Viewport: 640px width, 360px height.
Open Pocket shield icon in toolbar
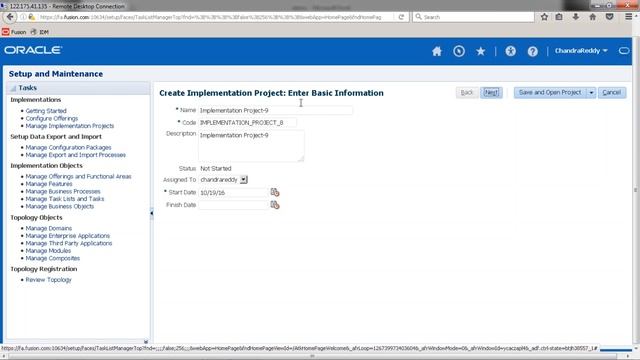pos(610,17)
